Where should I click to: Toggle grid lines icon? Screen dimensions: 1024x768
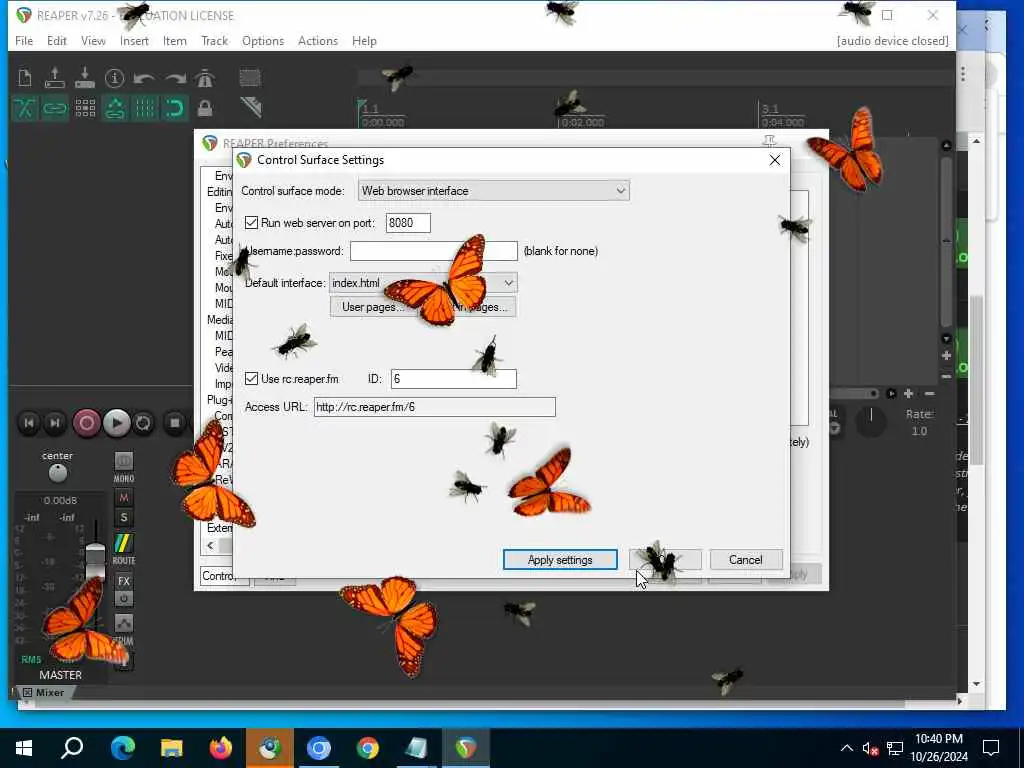(145, 108)
